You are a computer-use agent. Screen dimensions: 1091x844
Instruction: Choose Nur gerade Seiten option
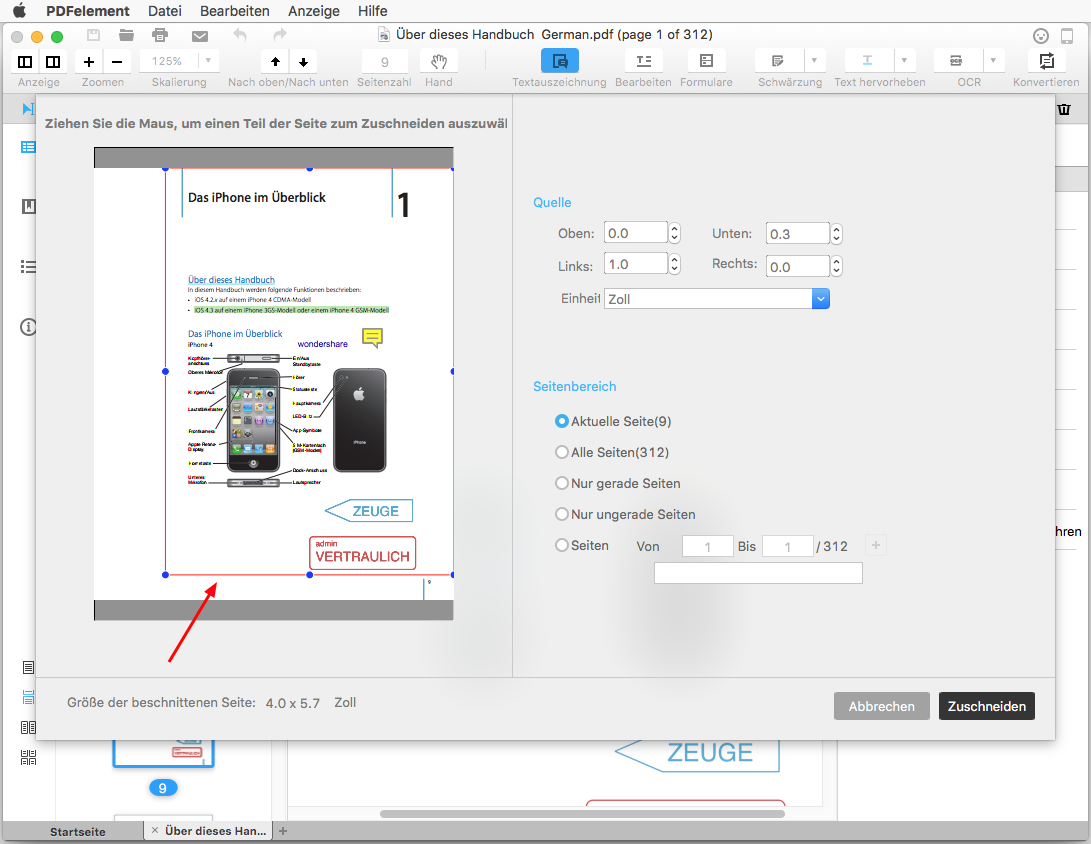562,483
